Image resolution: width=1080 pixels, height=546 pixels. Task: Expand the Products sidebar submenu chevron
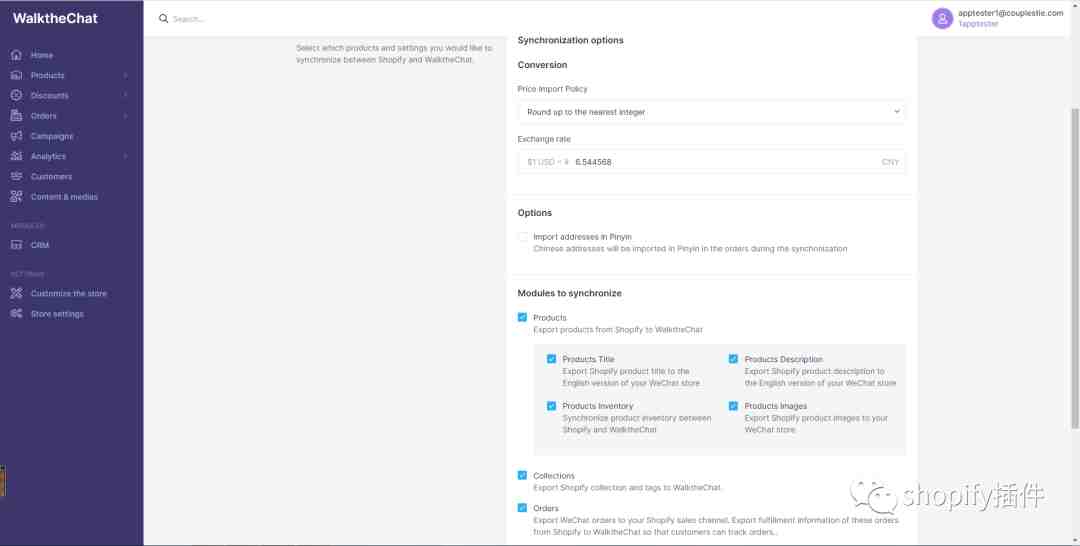(x=125, y=76)
